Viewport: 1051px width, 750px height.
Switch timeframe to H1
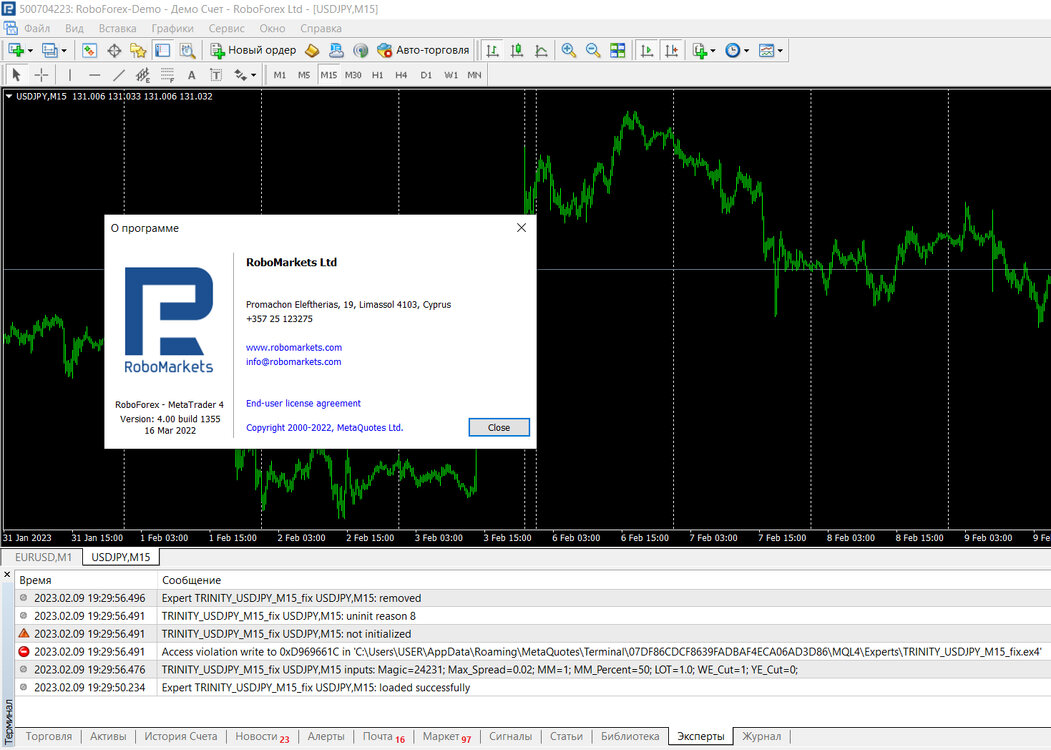point(377,75)
